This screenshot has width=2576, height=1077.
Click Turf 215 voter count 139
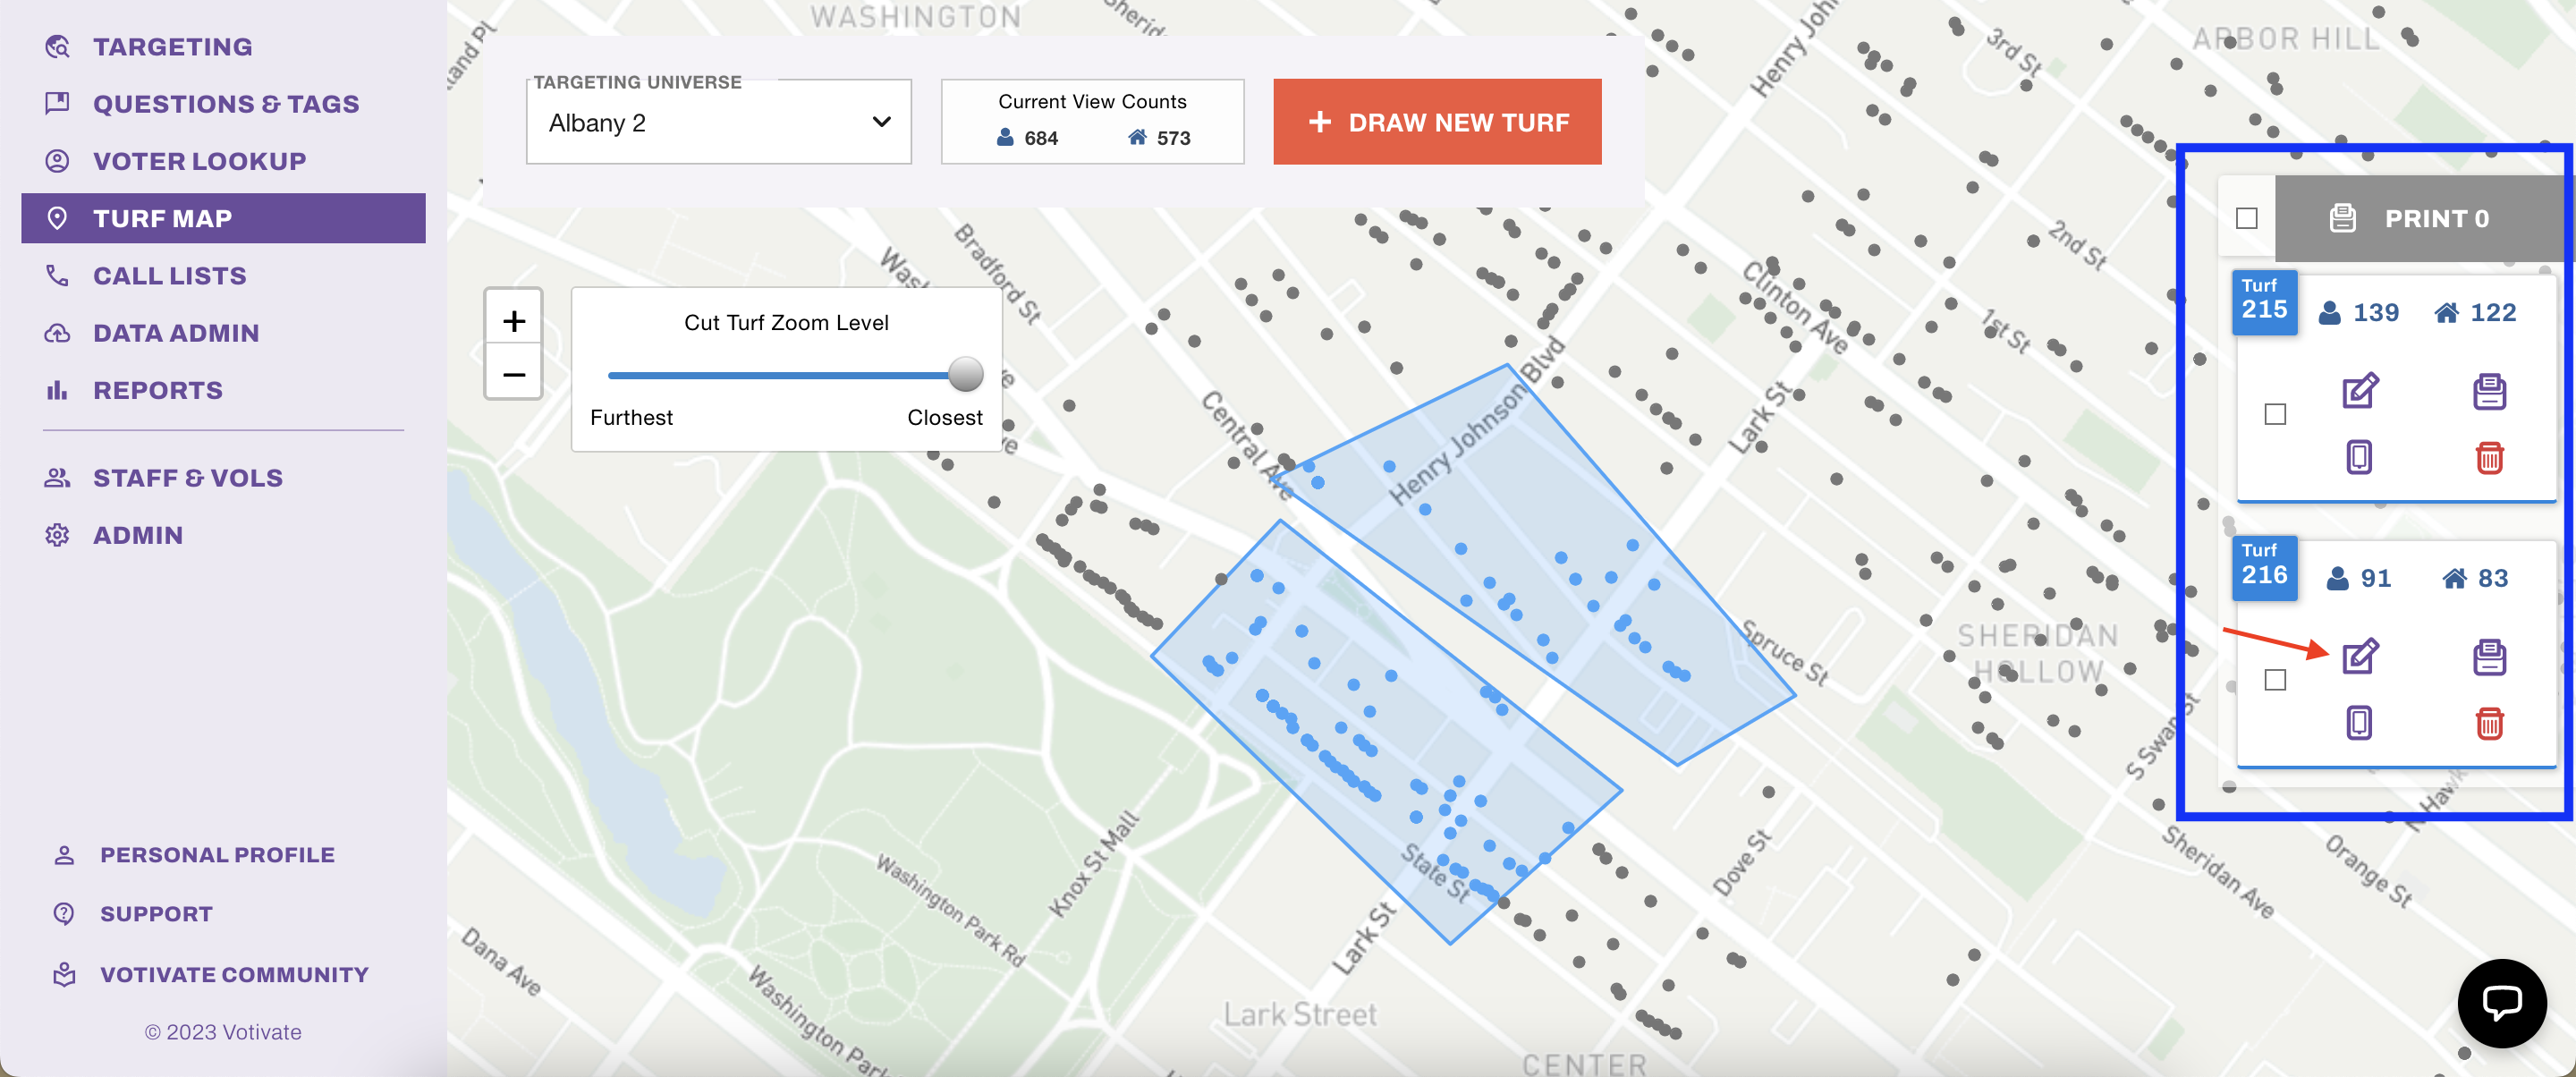click(x=2375, y=313)
